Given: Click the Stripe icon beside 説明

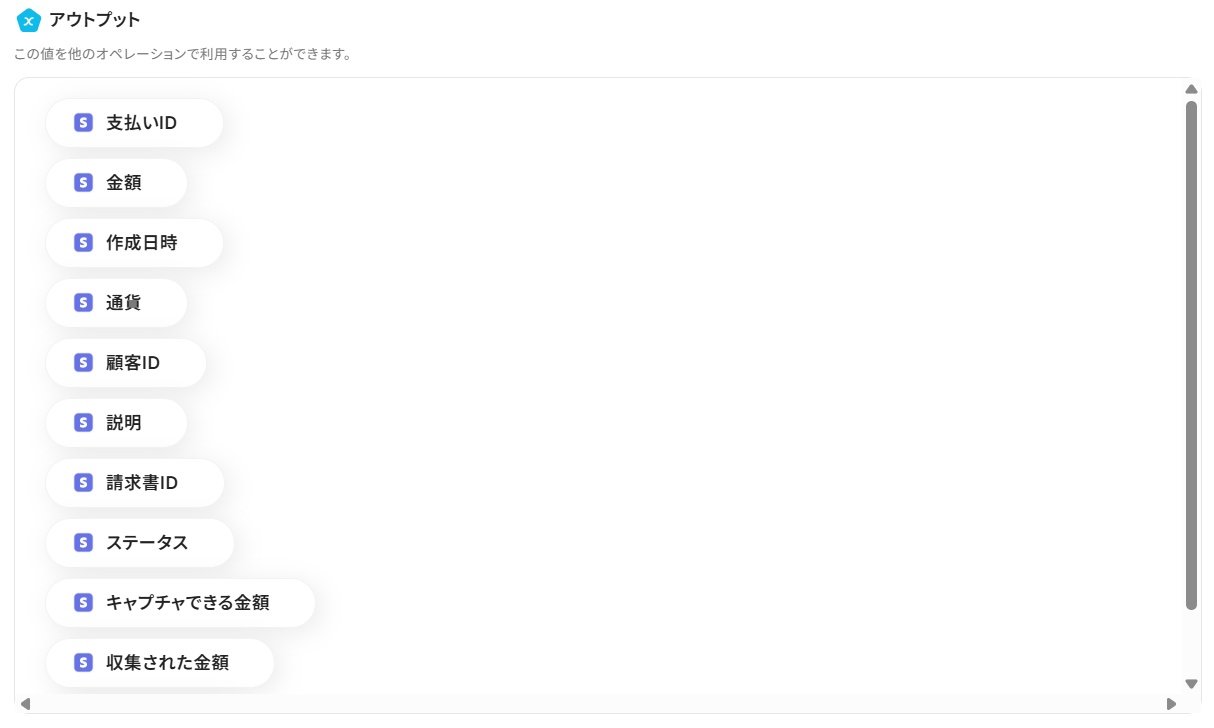Looking at the screenshot, I should (x=83, y=423).
